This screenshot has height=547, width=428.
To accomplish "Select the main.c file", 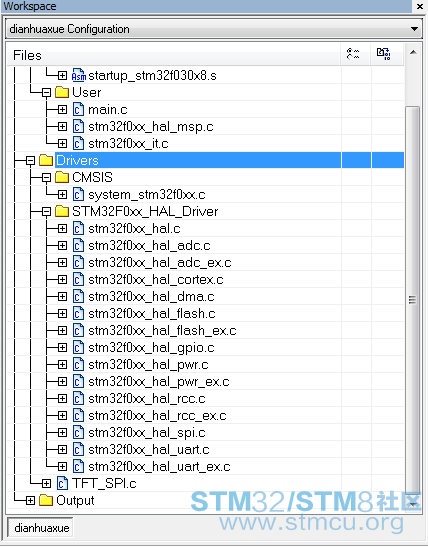I will tap(108, 110).
